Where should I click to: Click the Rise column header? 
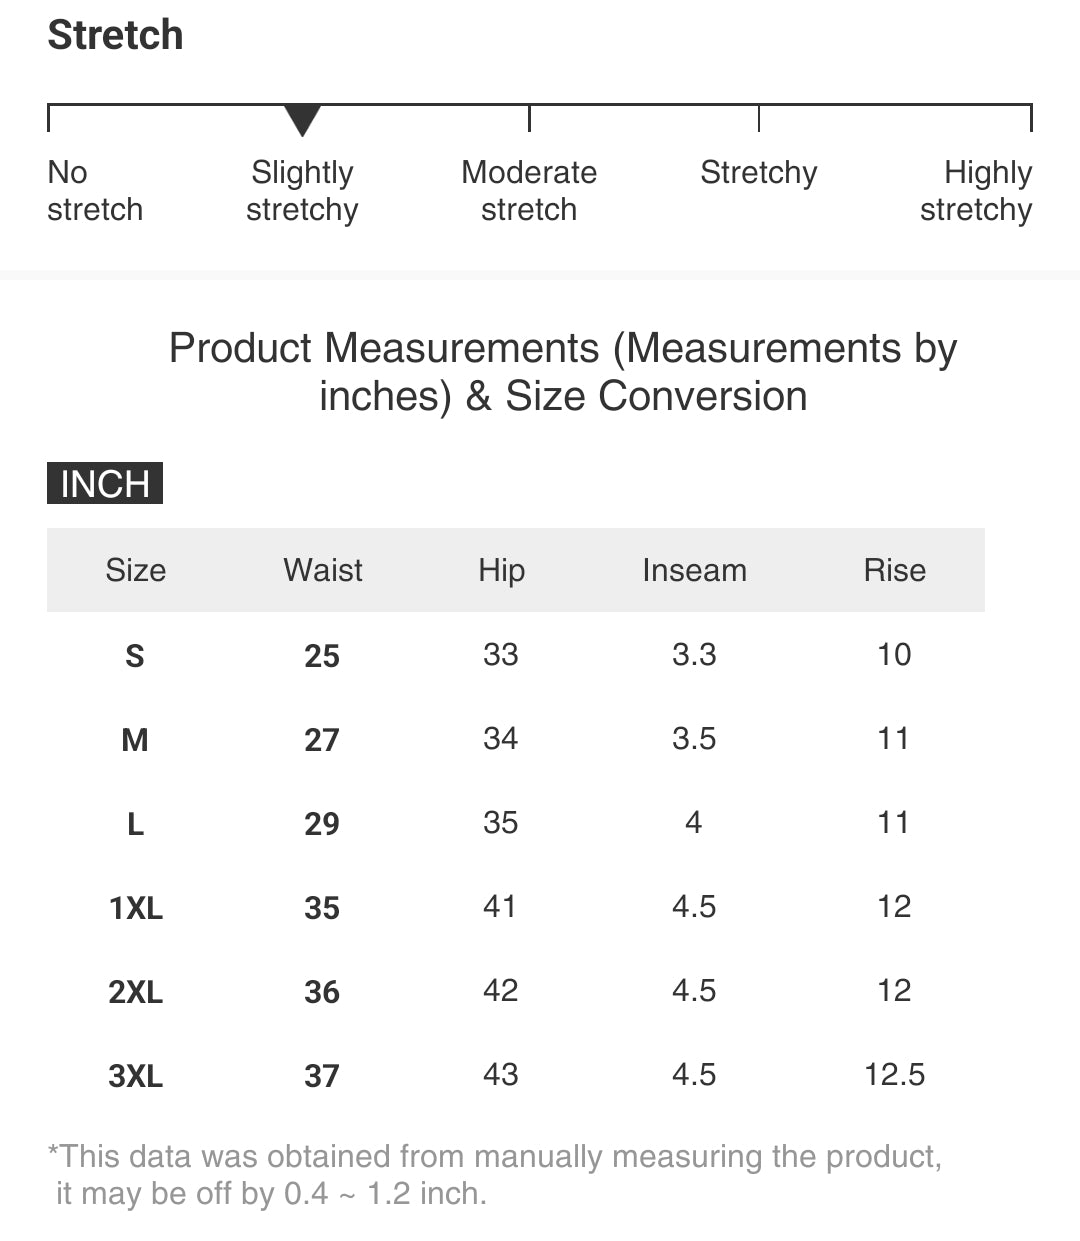894,570
